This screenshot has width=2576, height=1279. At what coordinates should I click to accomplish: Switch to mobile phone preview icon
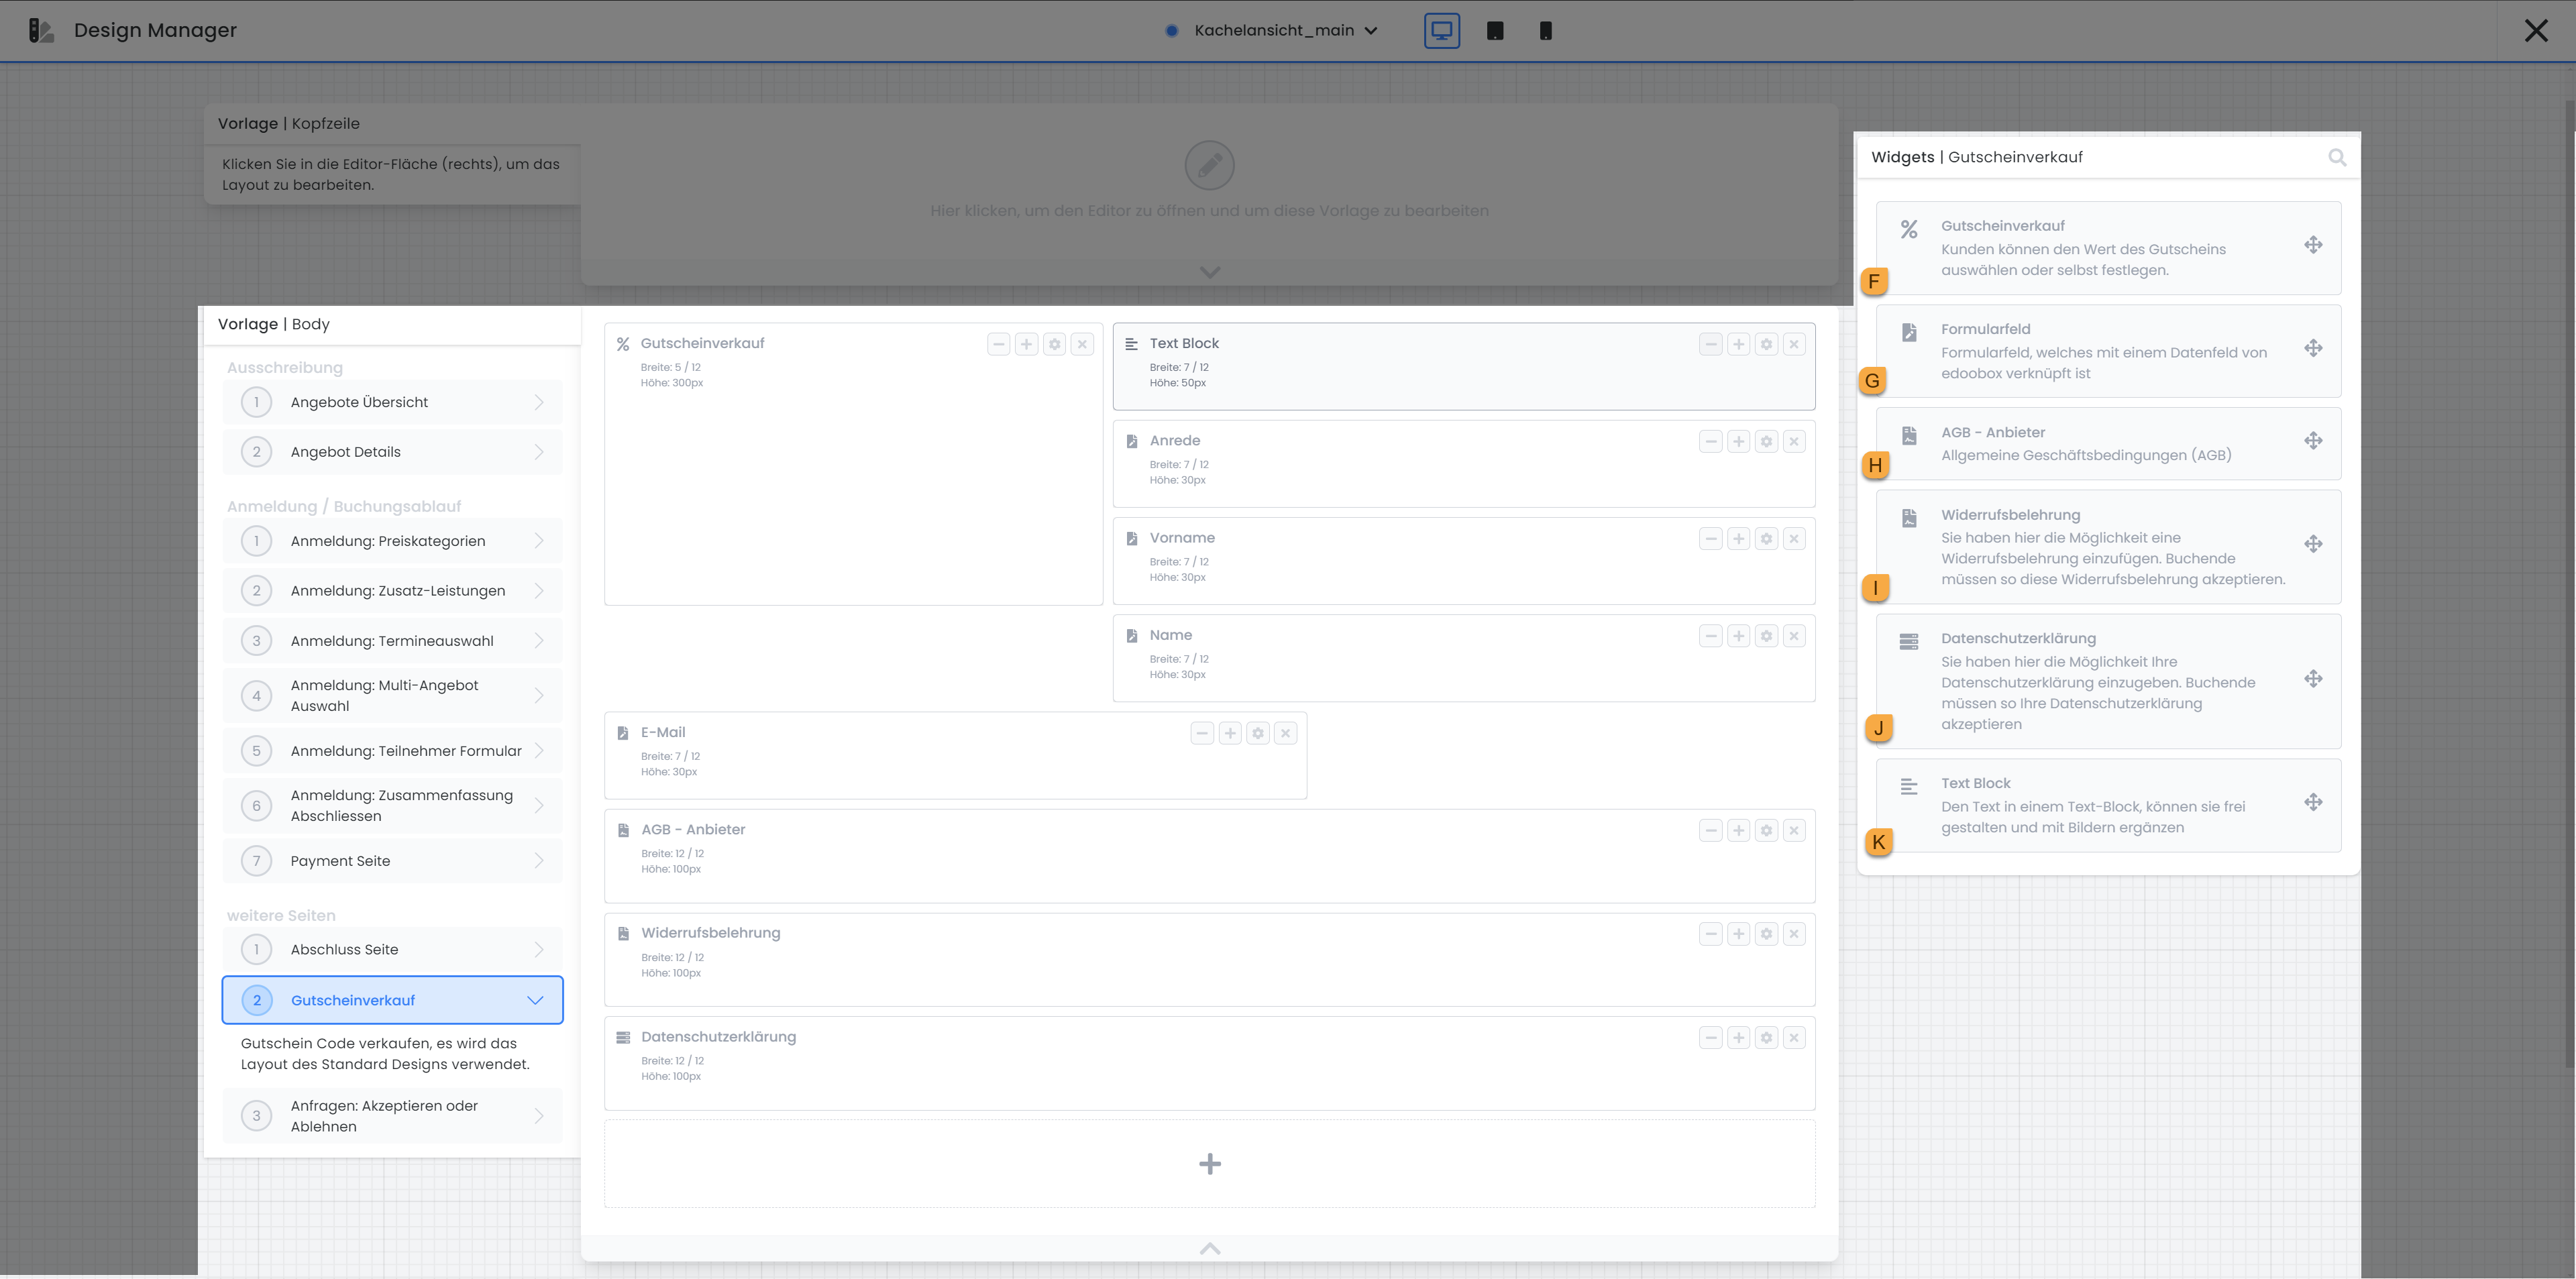click(x=1545, y=31)
